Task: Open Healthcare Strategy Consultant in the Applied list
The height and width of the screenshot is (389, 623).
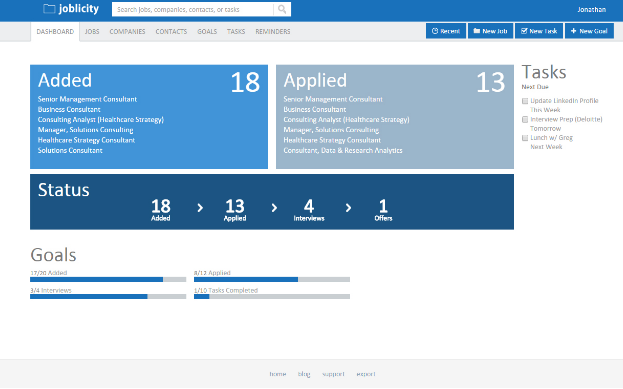Action: point(332,140)
